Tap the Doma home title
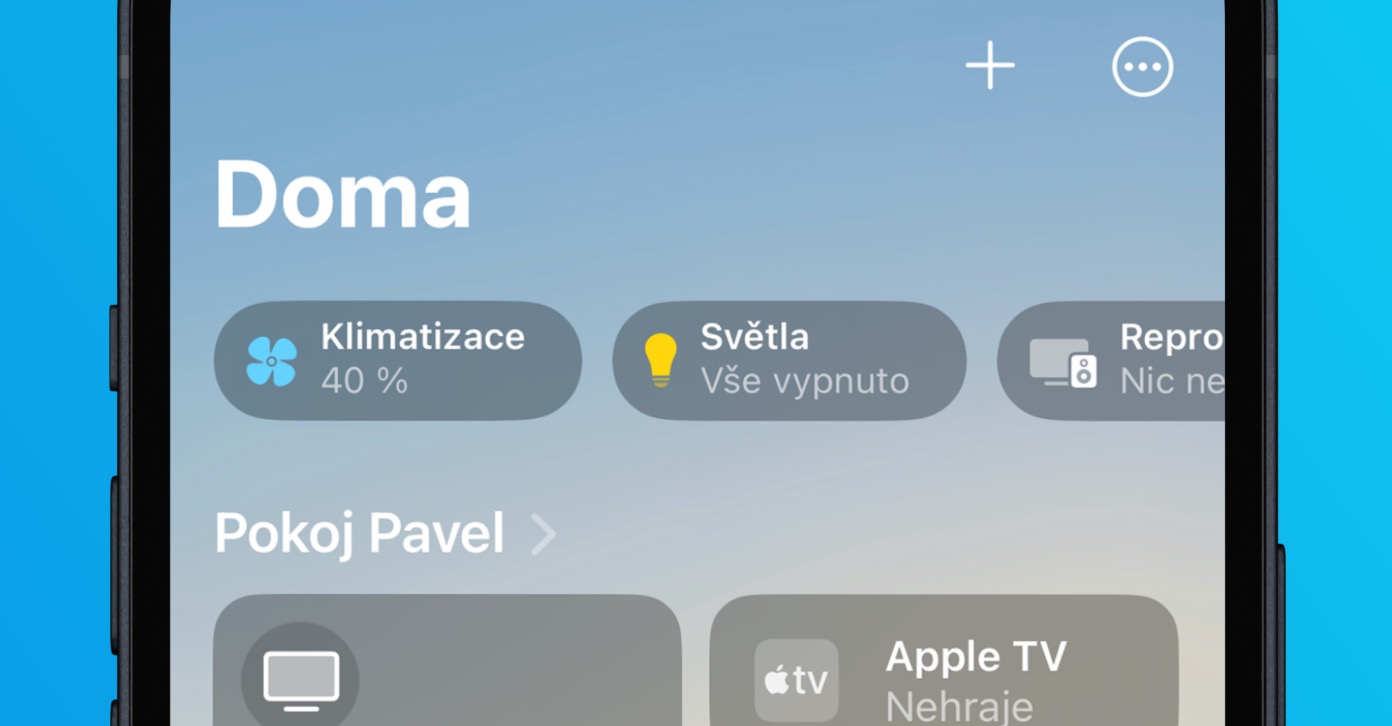 (343, 196)
